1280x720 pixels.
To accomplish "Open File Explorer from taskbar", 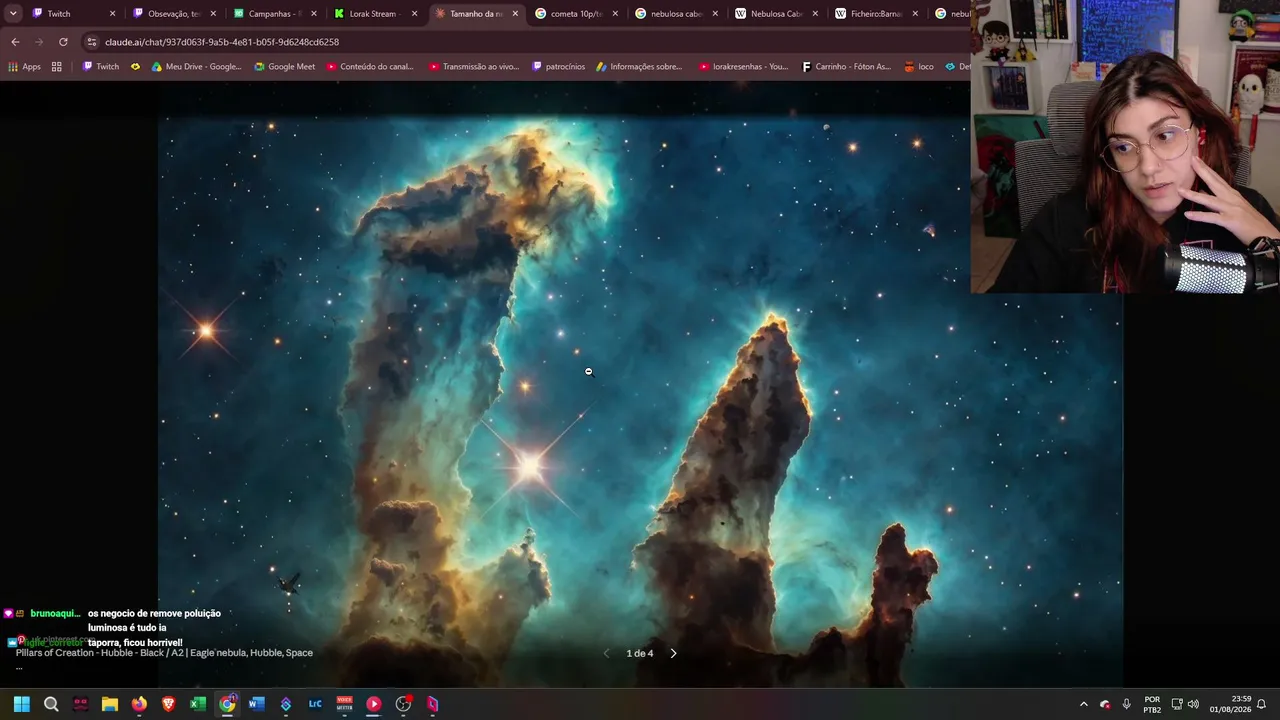I will (110, 704).
